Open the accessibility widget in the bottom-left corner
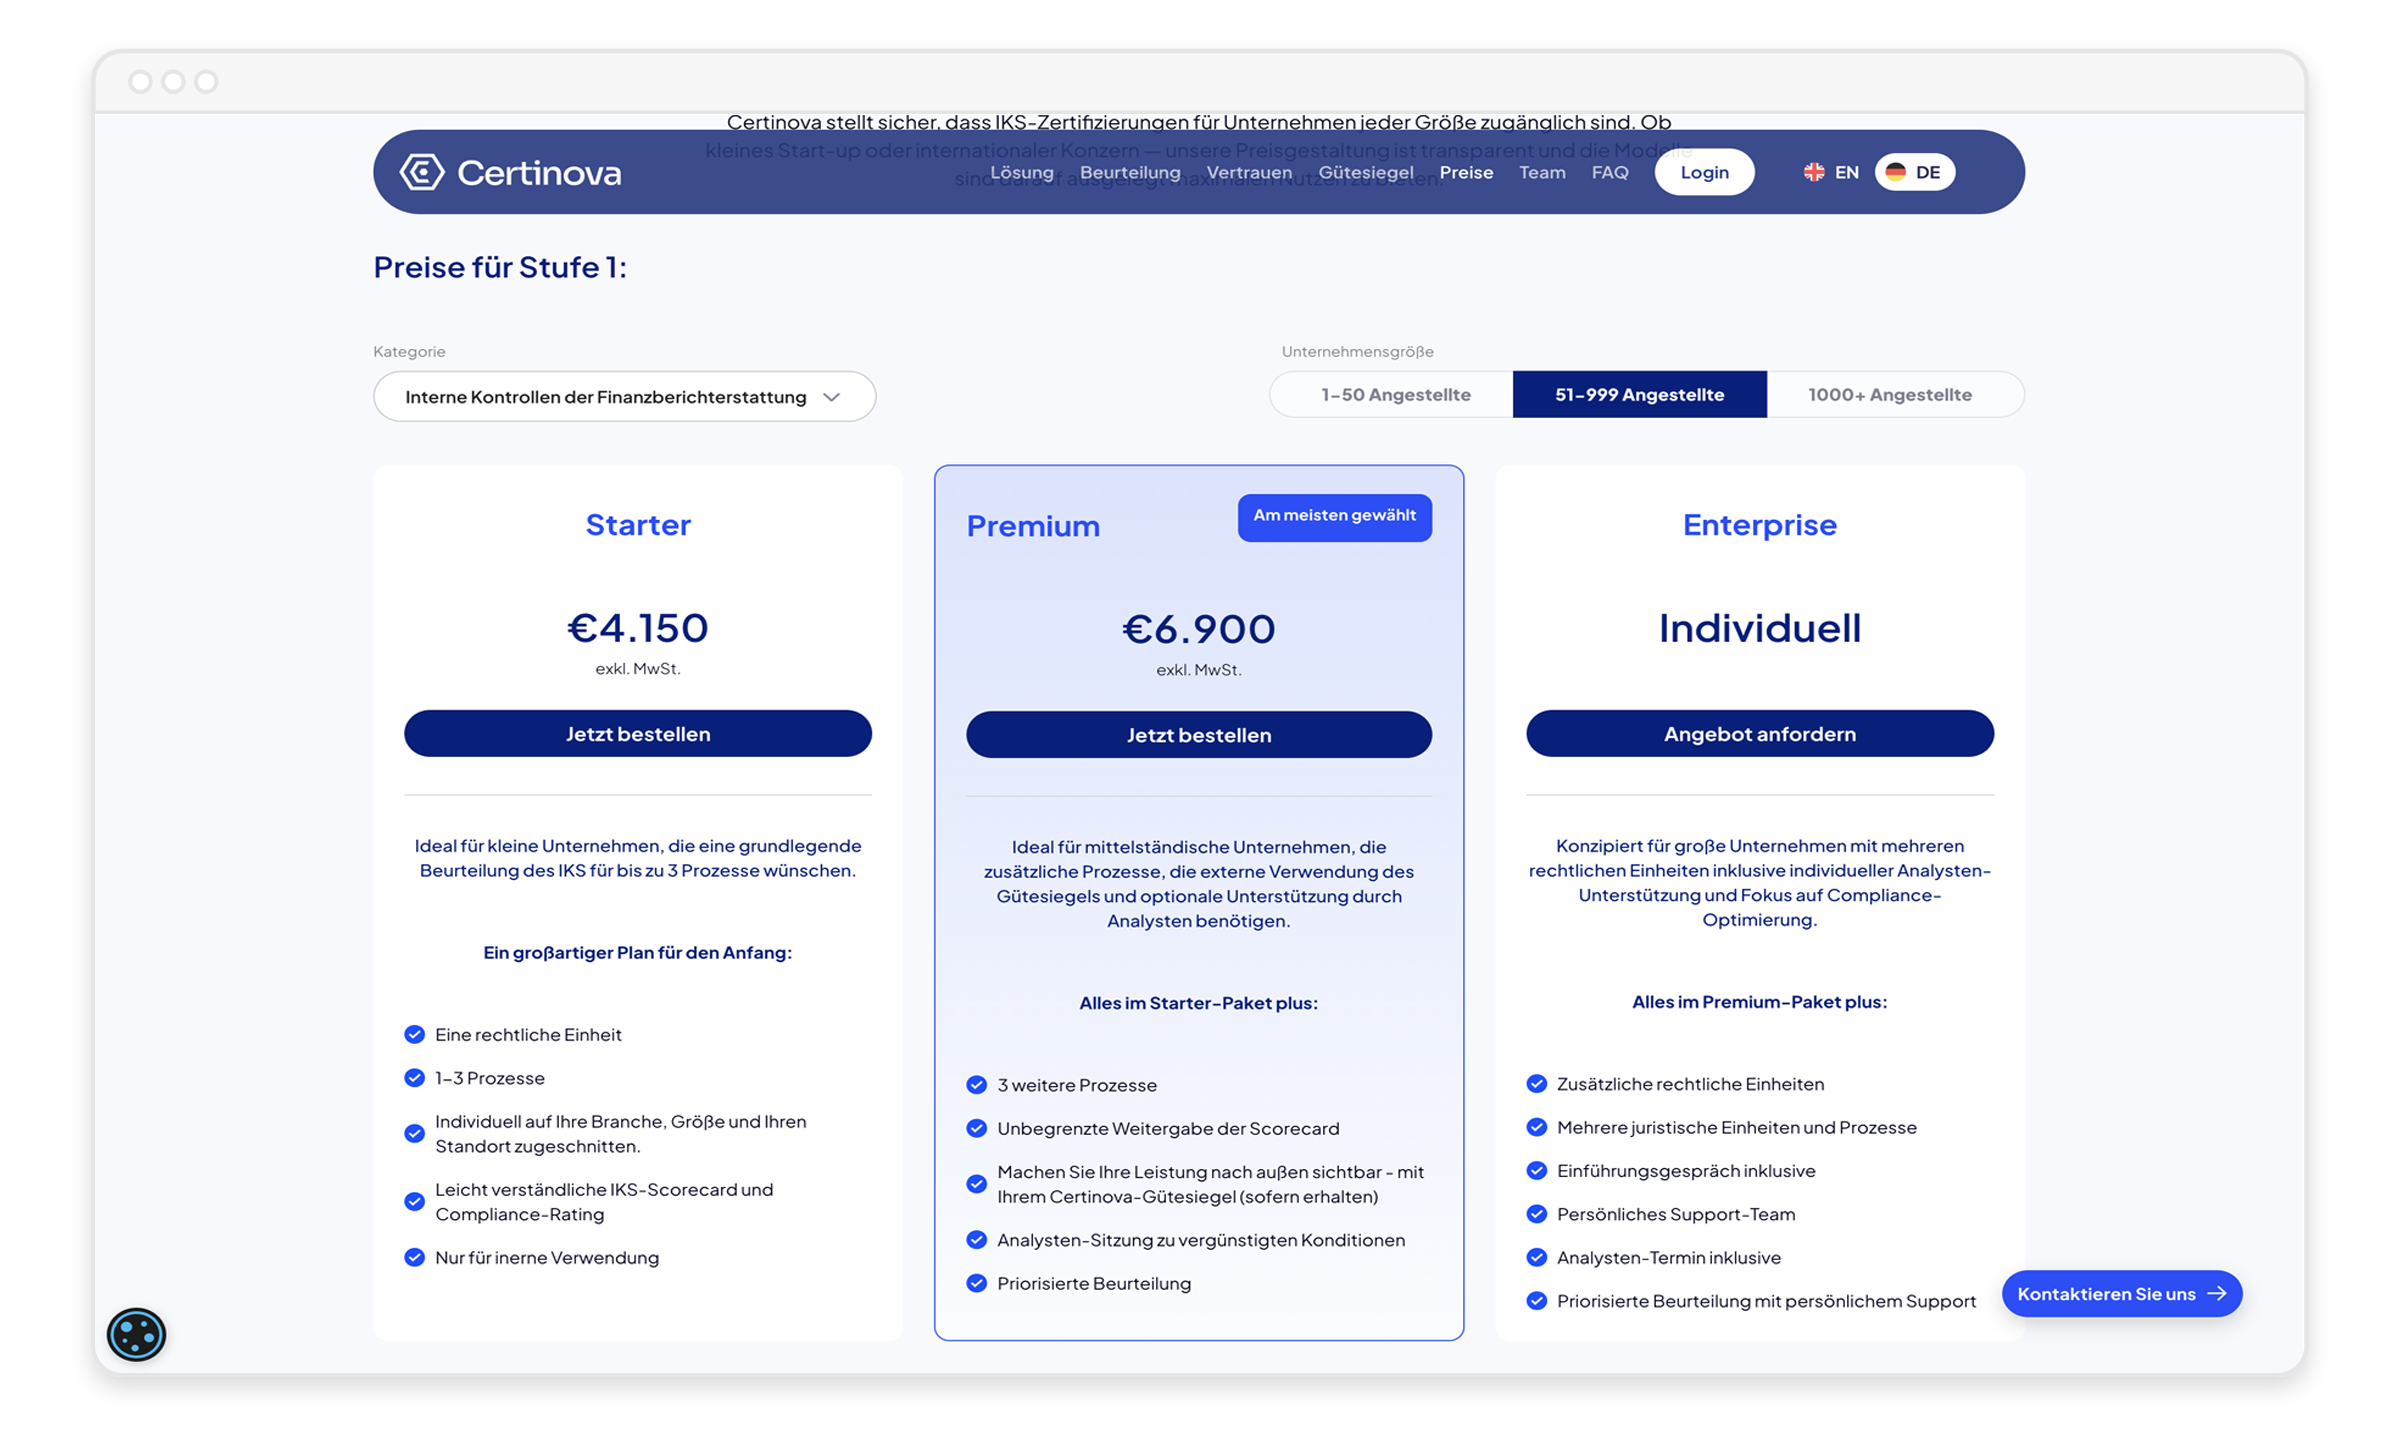 137,1333
